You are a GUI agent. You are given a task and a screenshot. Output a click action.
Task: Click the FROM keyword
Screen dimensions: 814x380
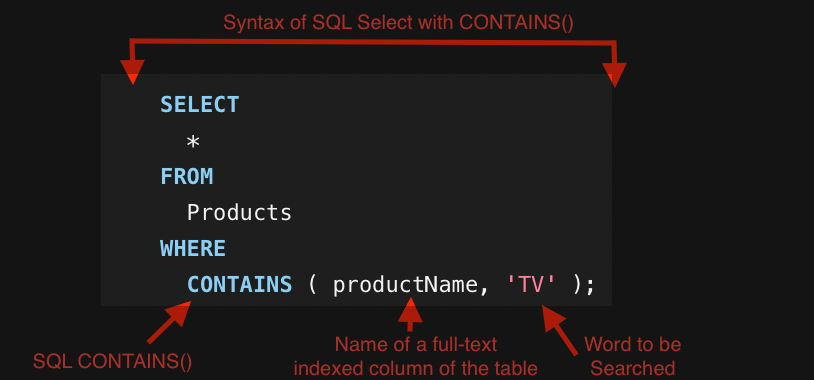point(186,177)
